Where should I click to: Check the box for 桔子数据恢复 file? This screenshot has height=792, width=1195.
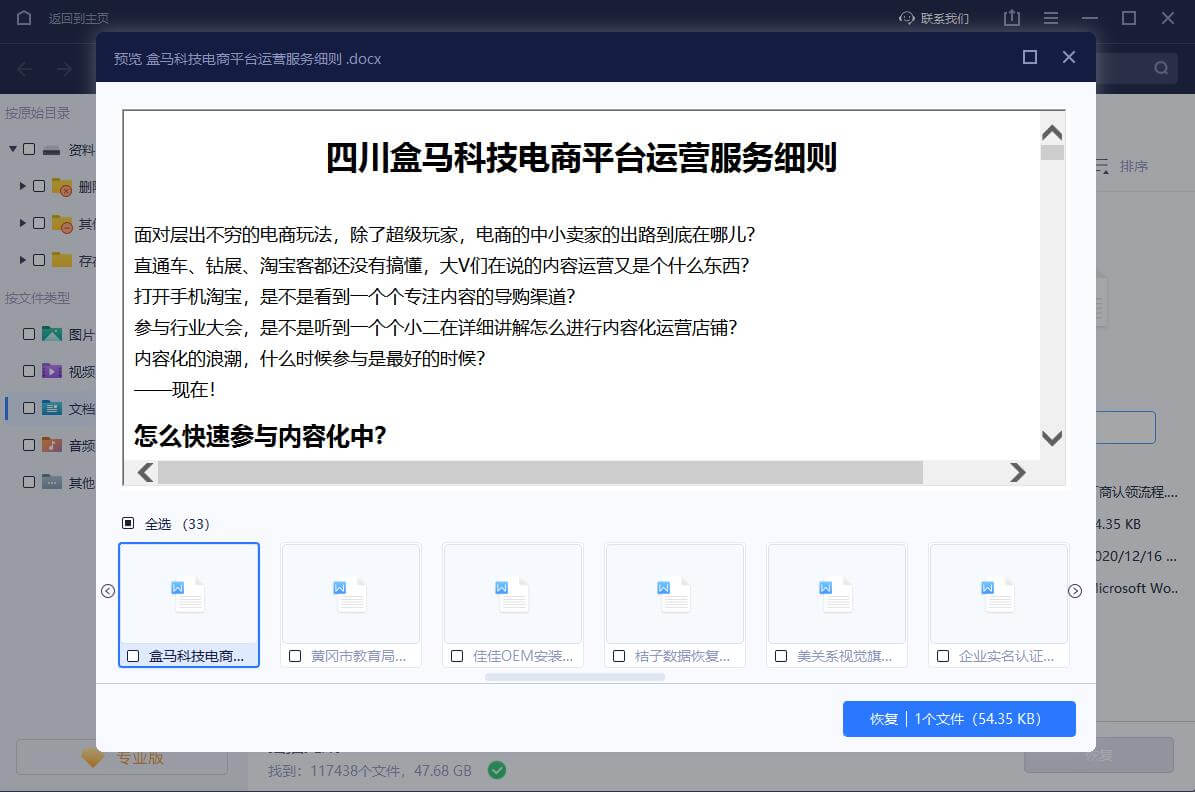[619, 656]
